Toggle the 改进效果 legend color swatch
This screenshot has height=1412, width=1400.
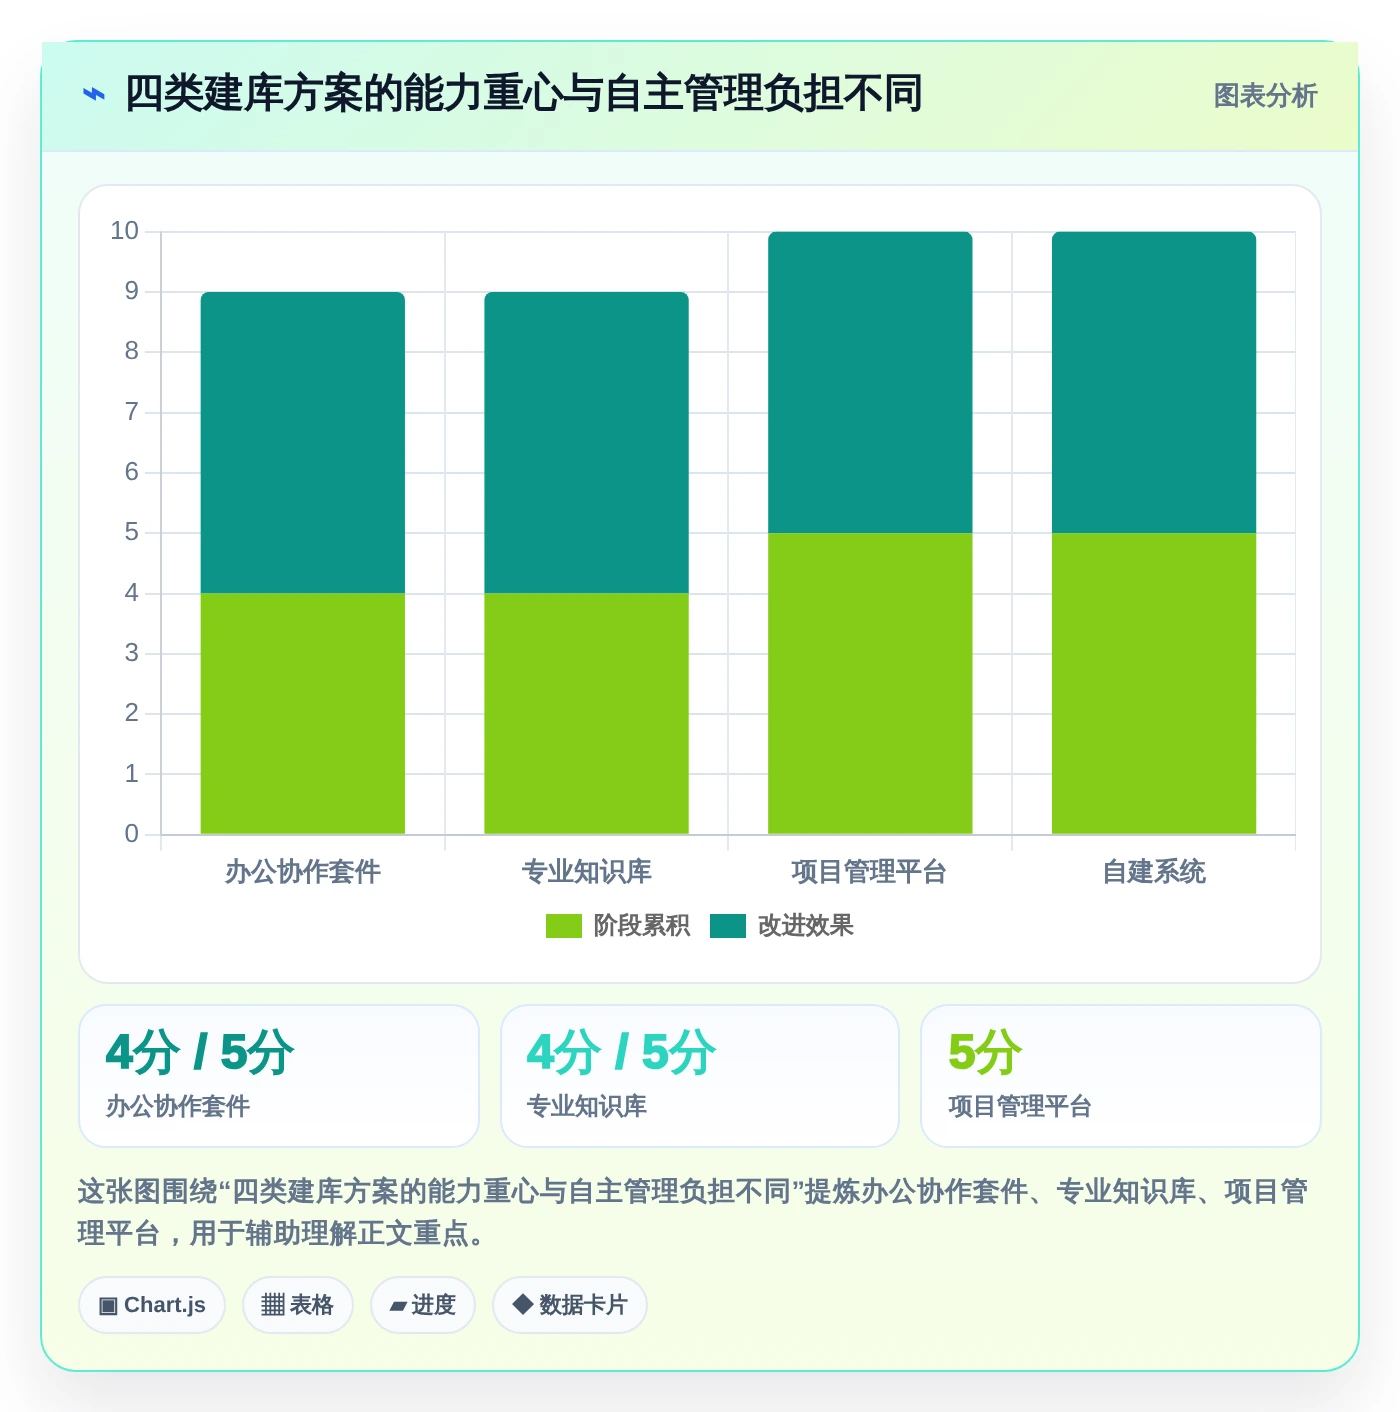tap(728, 926)
